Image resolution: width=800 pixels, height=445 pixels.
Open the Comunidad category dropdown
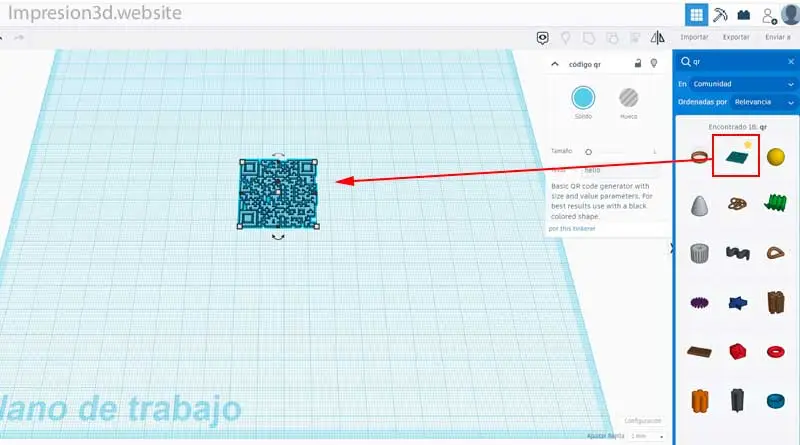coord(742,84)
